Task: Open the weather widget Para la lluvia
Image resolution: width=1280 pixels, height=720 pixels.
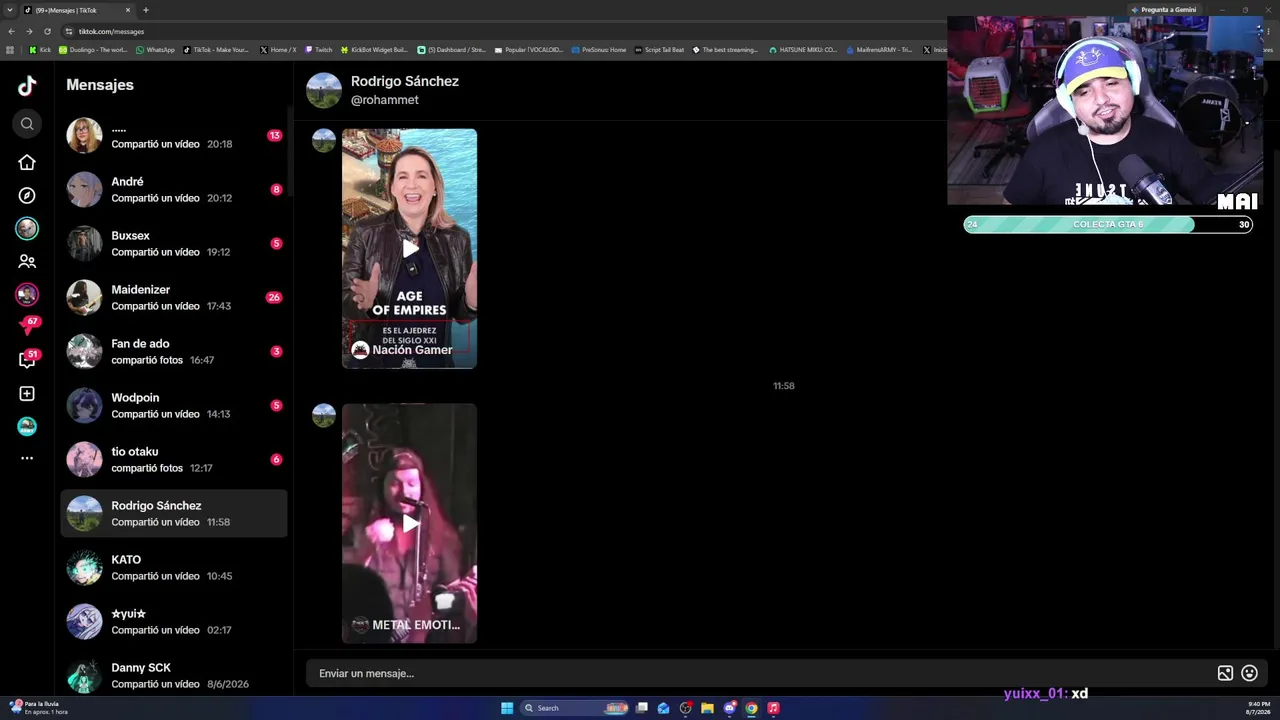Action: click(38, 708)
